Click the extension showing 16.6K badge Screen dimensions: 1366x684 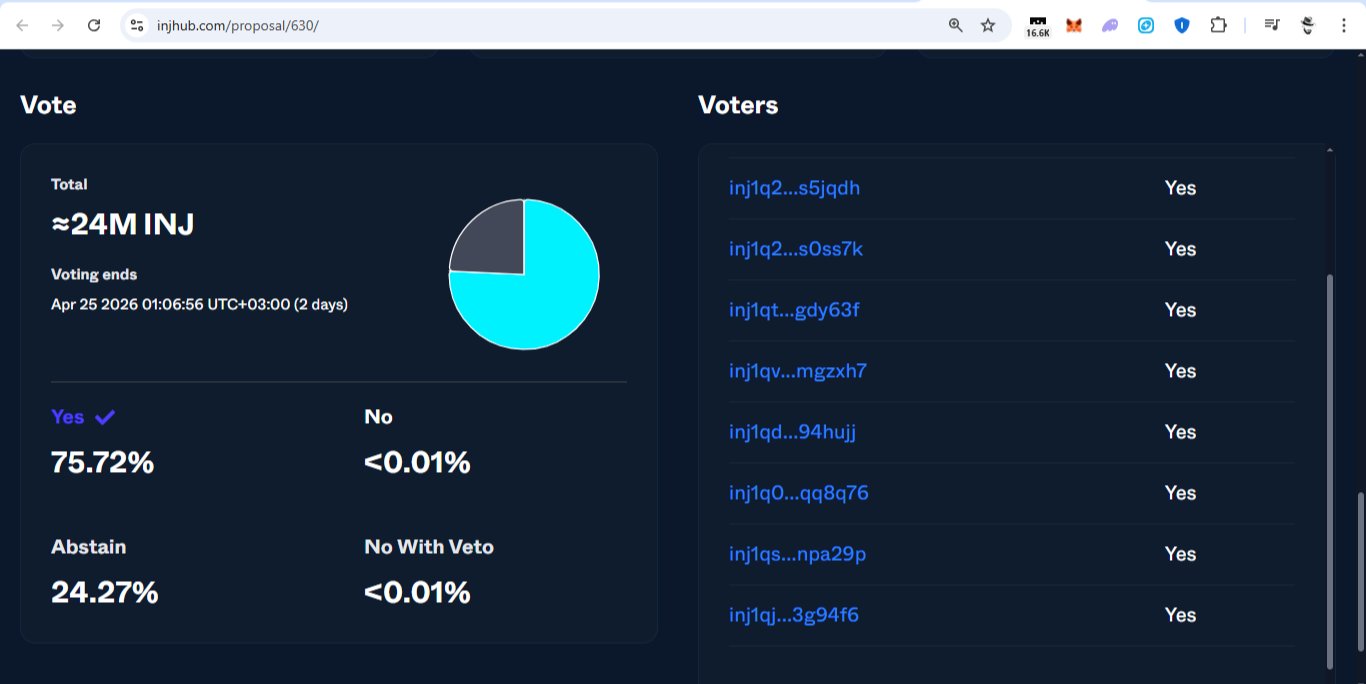(x=1038, y=25)
